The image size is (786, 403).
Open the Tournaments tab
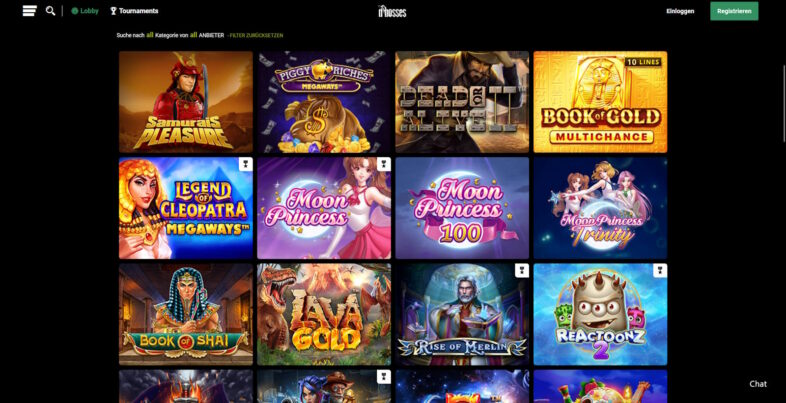(134, 11)
